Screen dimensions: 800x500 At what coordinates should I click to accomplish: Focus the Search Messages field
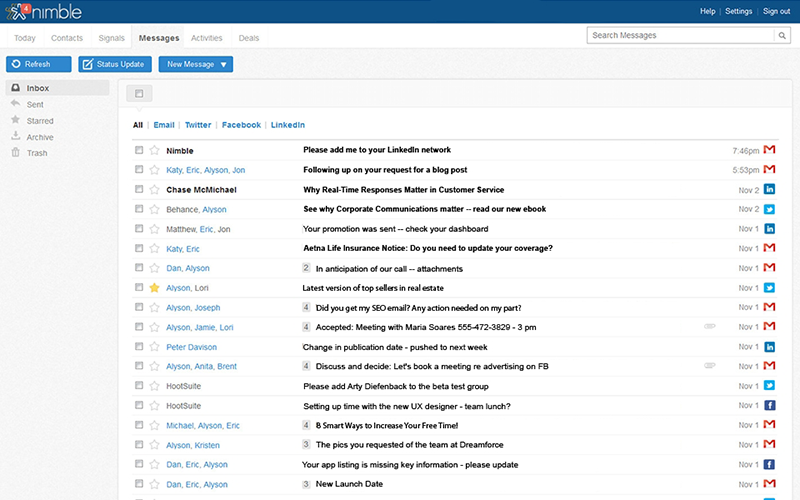point(681,35)
